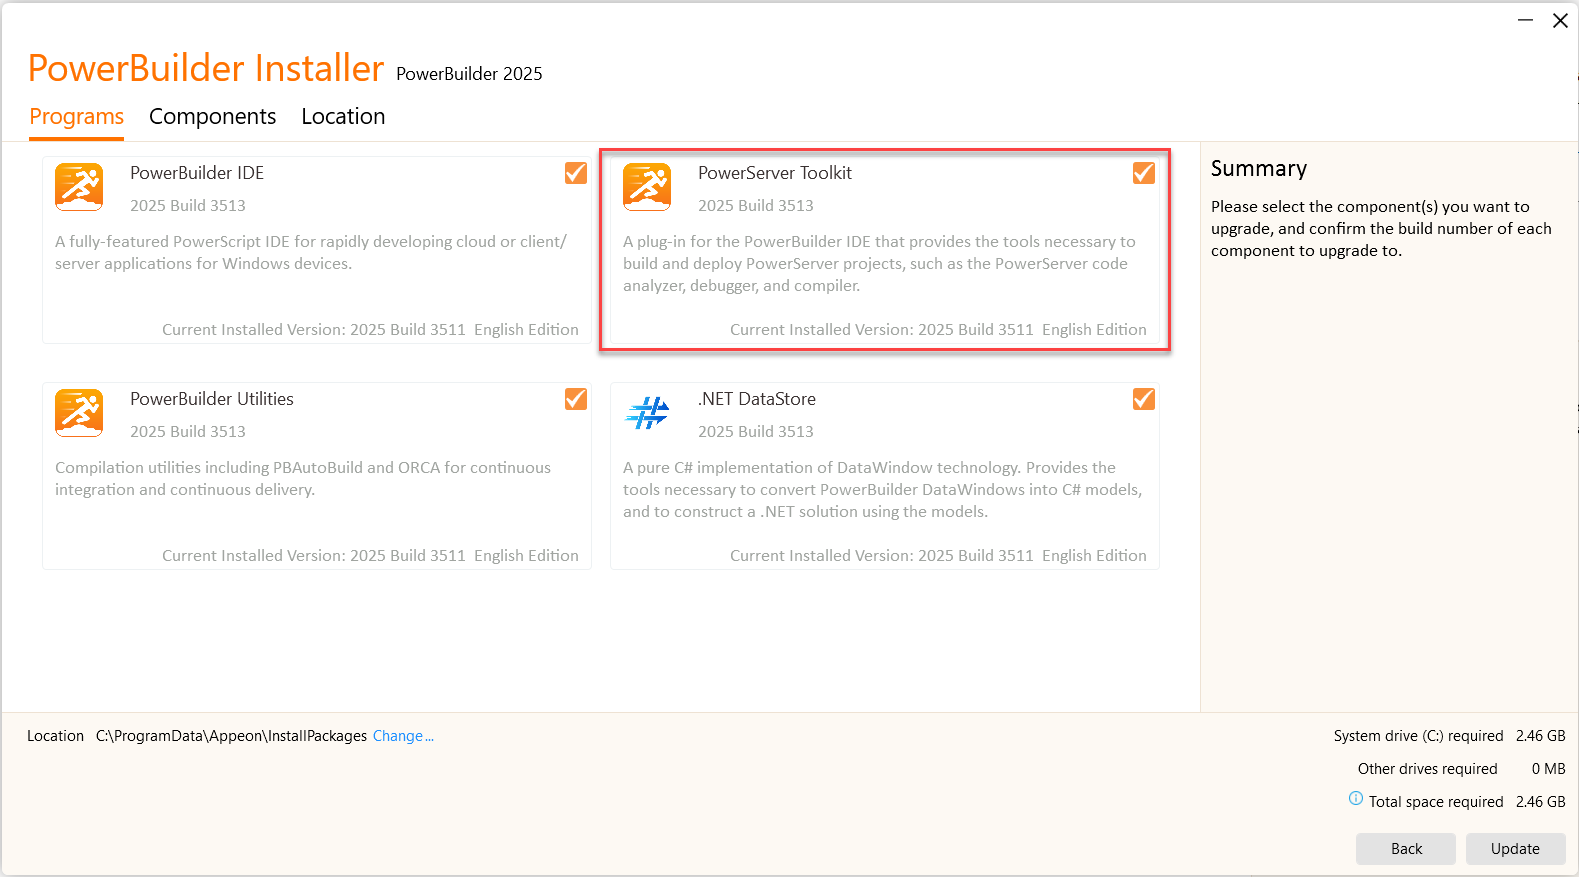The height and width of the screenshot is (877, 1579).
Task: Click the PowerBuilder Utilities runner icon
Action: tap(79, 413)
